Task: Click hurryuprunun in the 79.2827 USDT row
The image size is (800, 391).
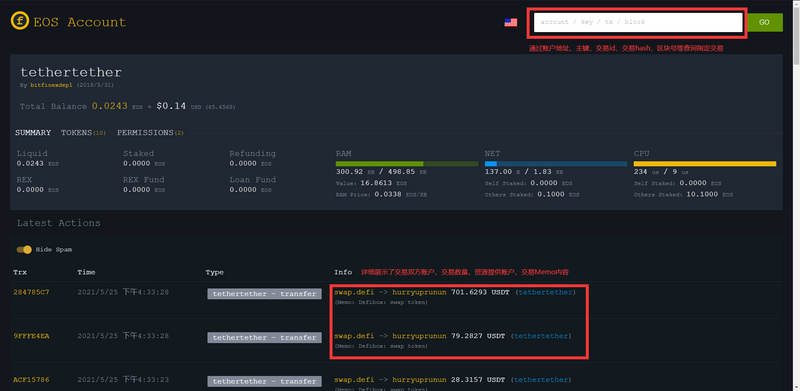Action: pos(419,336)
